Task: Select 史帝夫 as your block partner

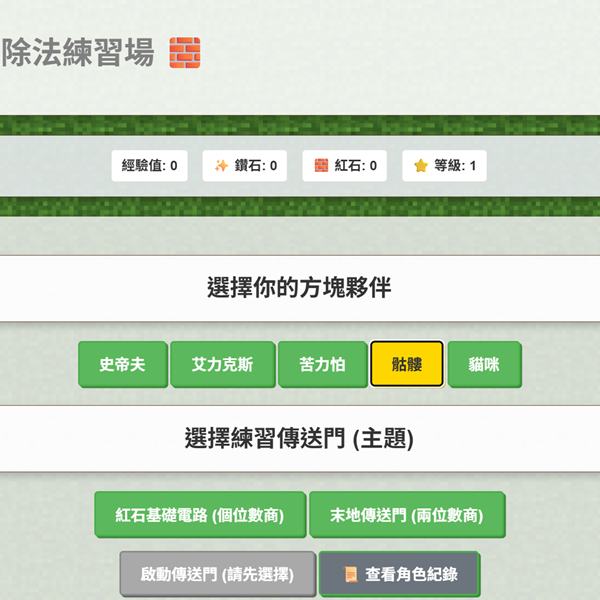Action: coord(122,364)
